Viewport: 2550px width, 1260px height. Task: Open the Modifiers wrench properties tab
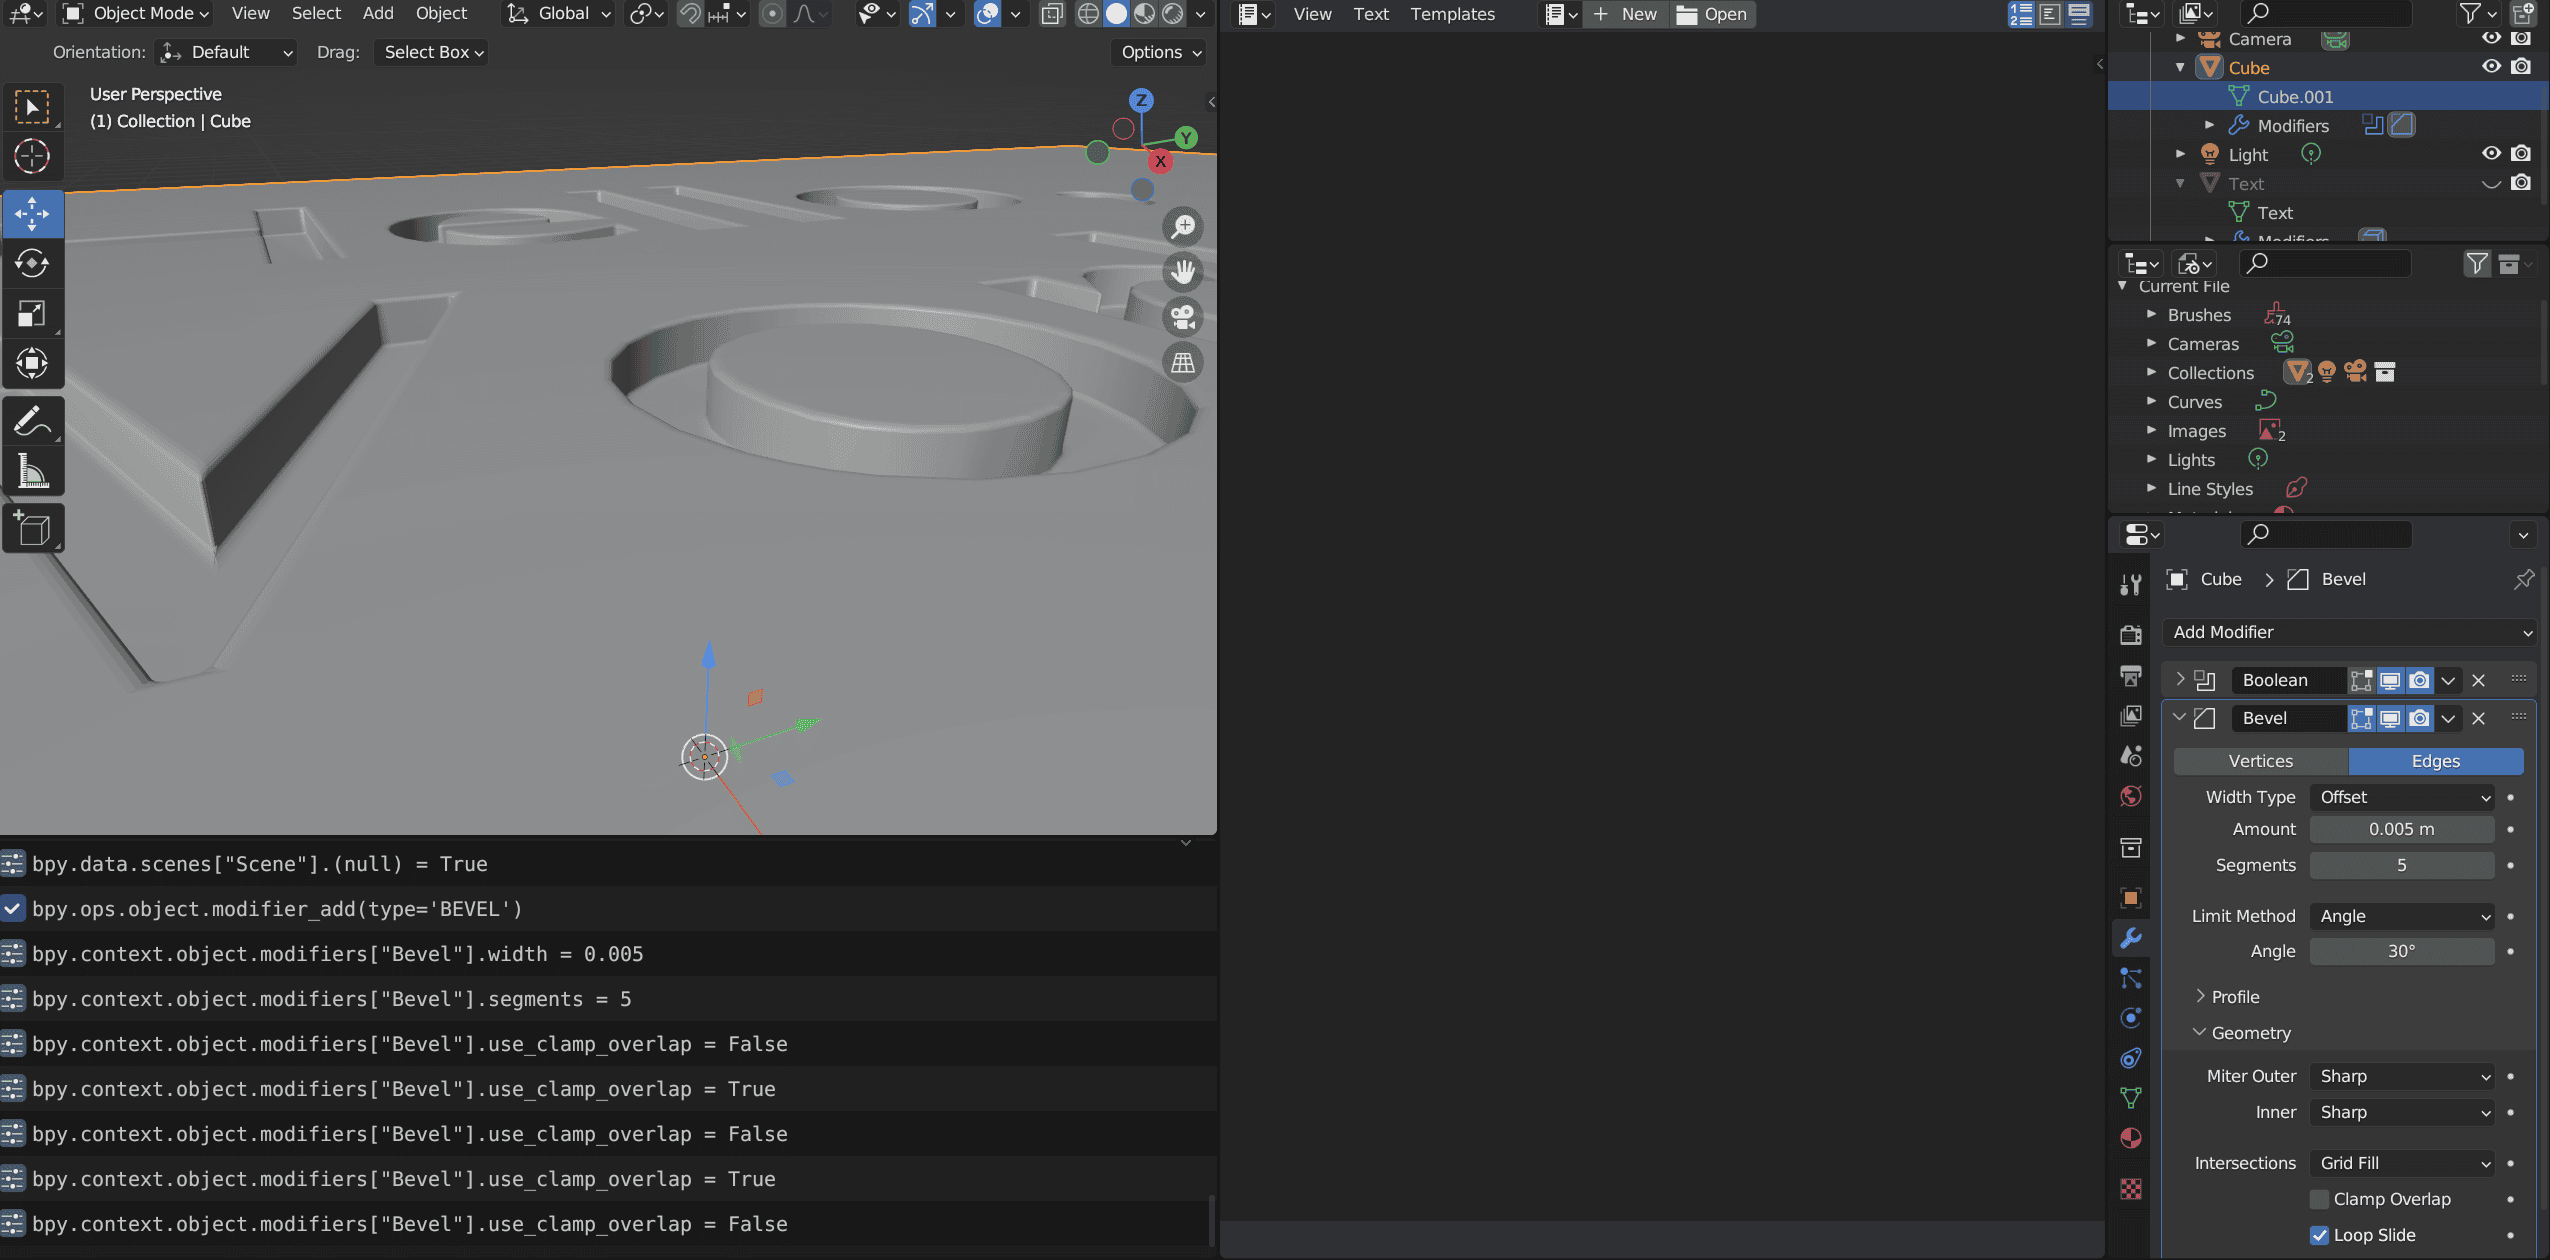tap(2131, 937)
